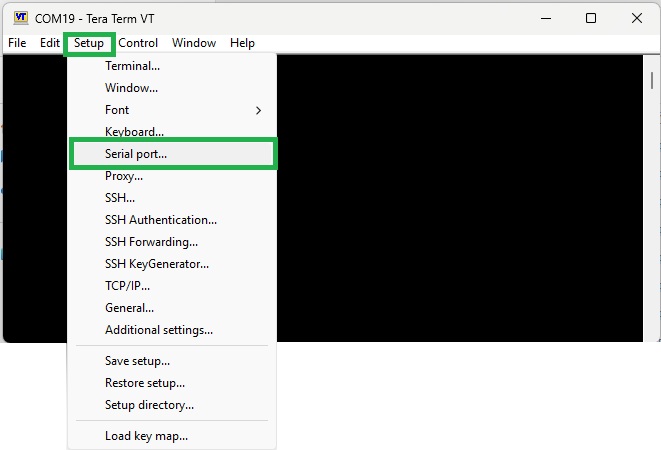Open the Help menu
This screenshot has width=661, height=450.
coord(242,43)
